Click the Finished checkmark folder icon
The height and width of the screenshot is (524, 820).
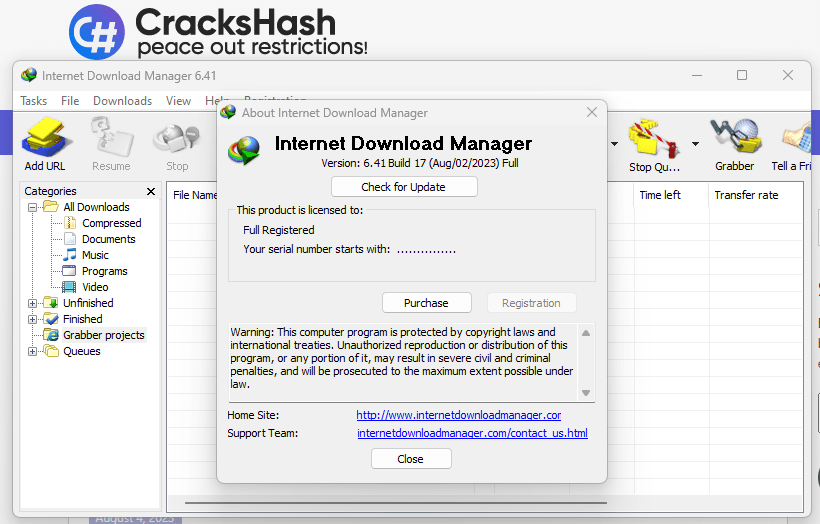click(51, 319)
